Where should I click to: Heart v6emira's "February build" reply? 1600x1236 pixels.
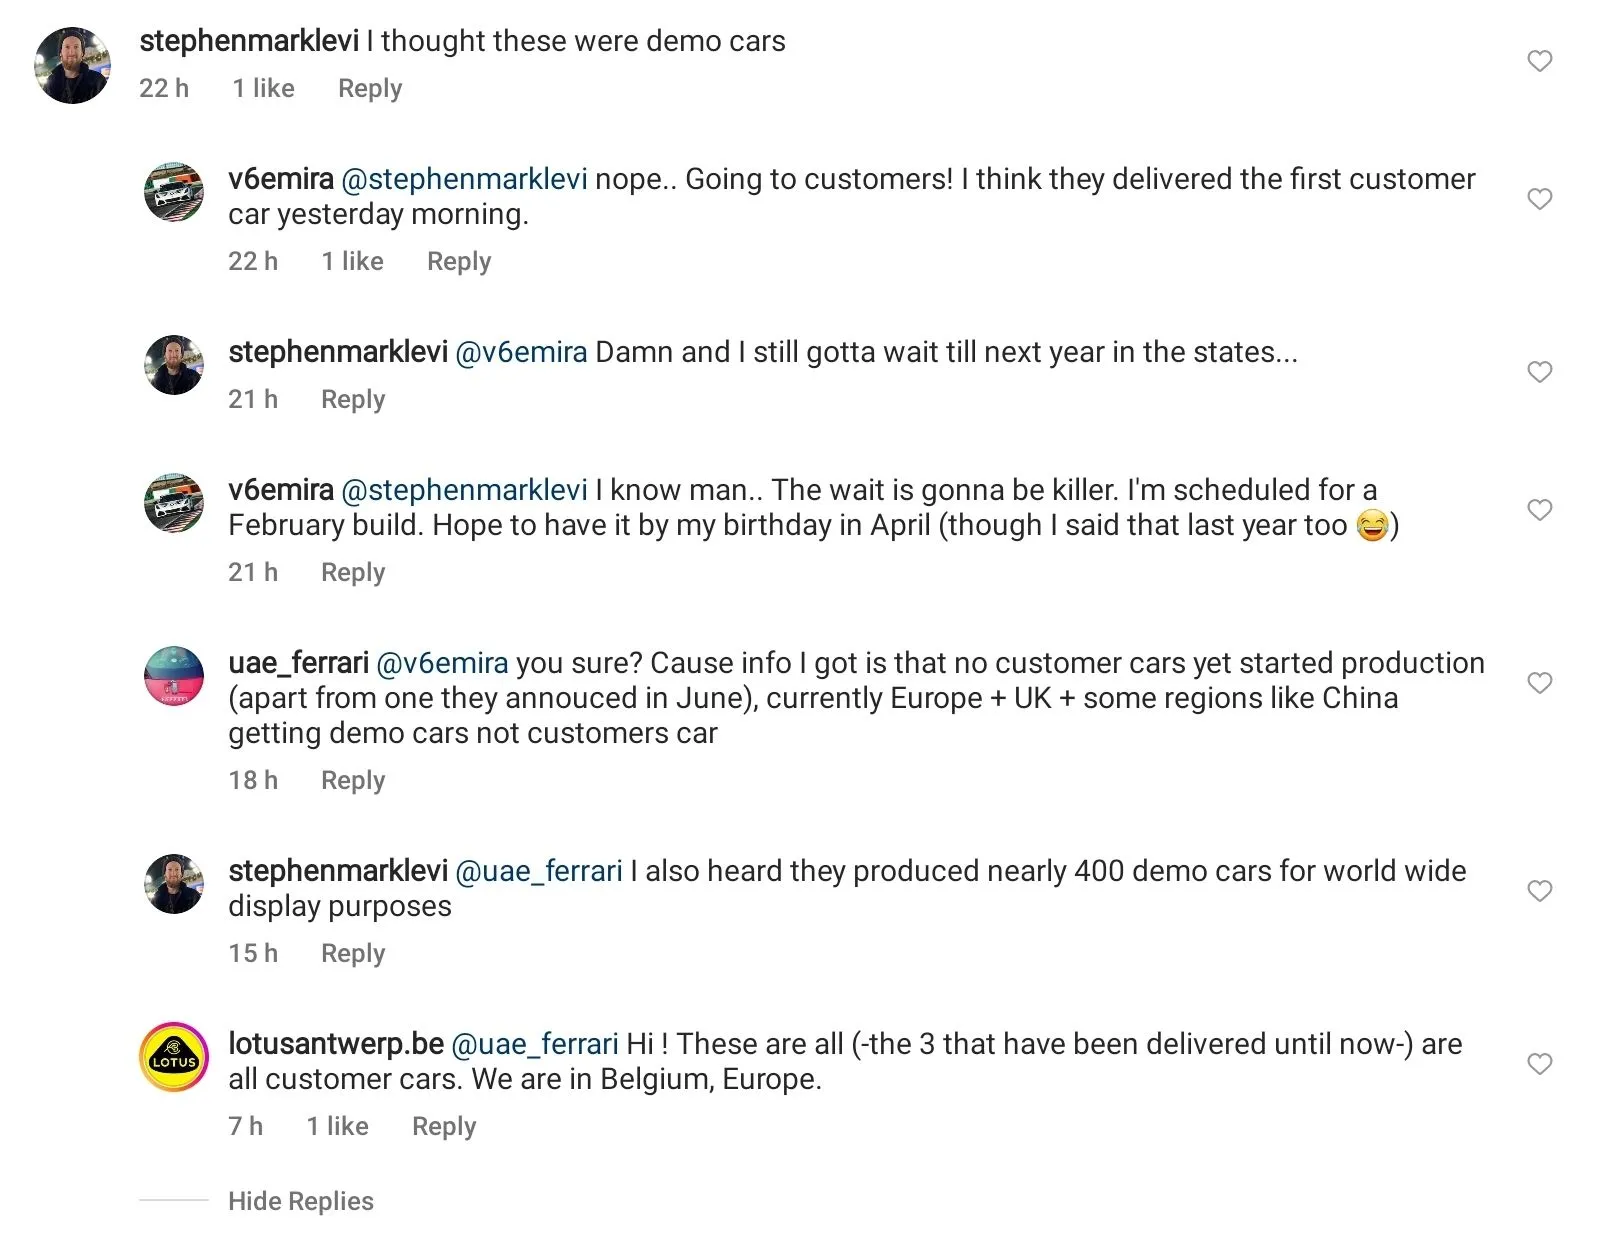[x=1539, y=510]
